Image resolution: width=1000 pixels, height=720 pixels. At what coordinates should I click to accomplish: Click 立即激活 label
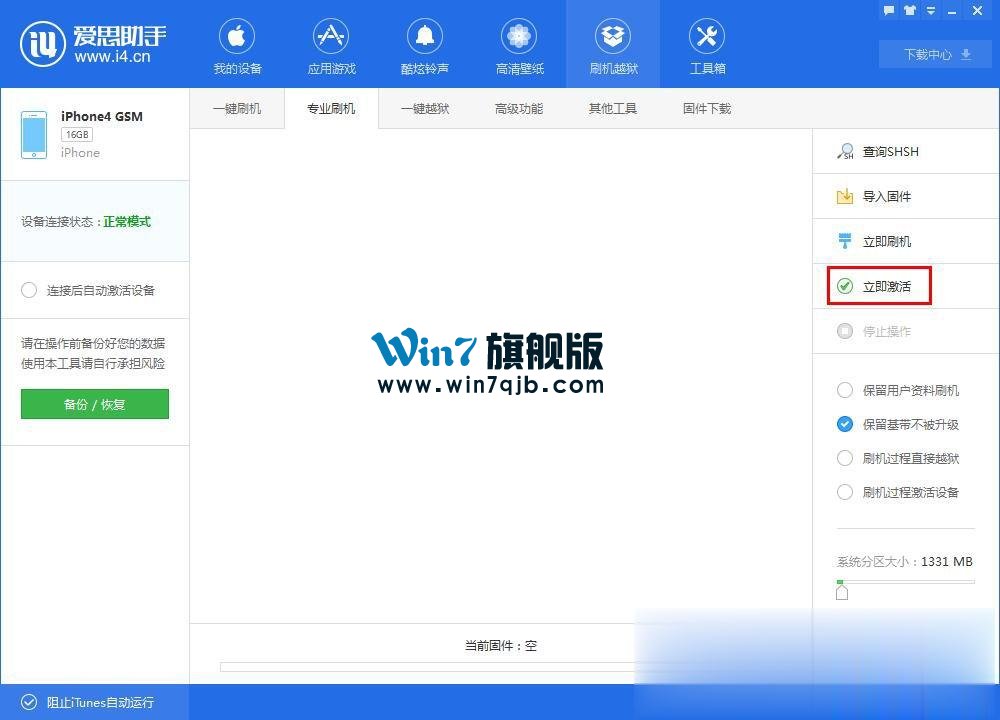[886, 286]
